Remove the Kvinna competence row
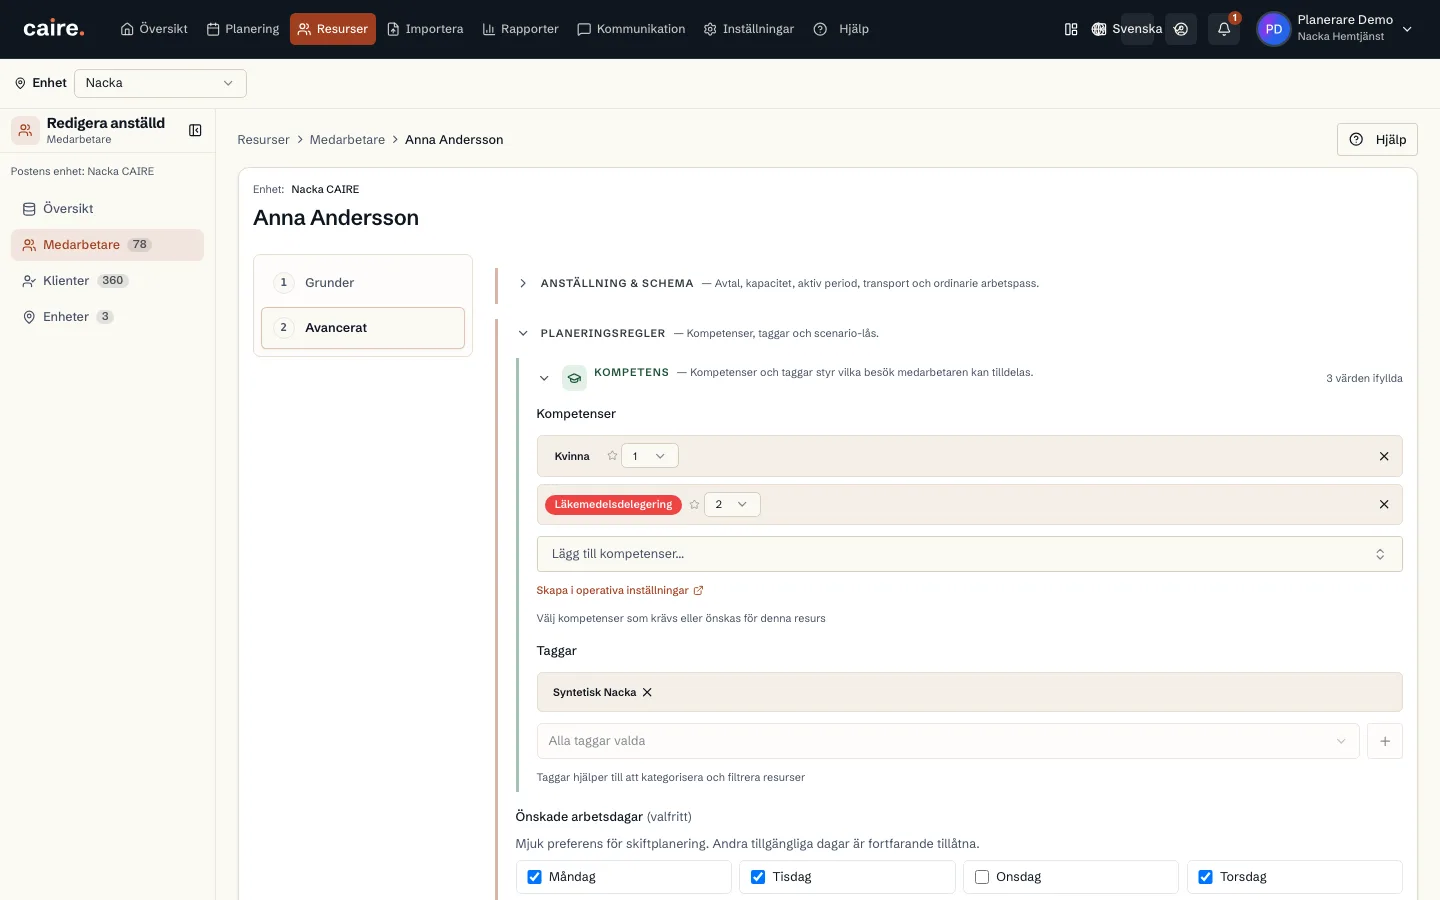 tap(1384, 456)
